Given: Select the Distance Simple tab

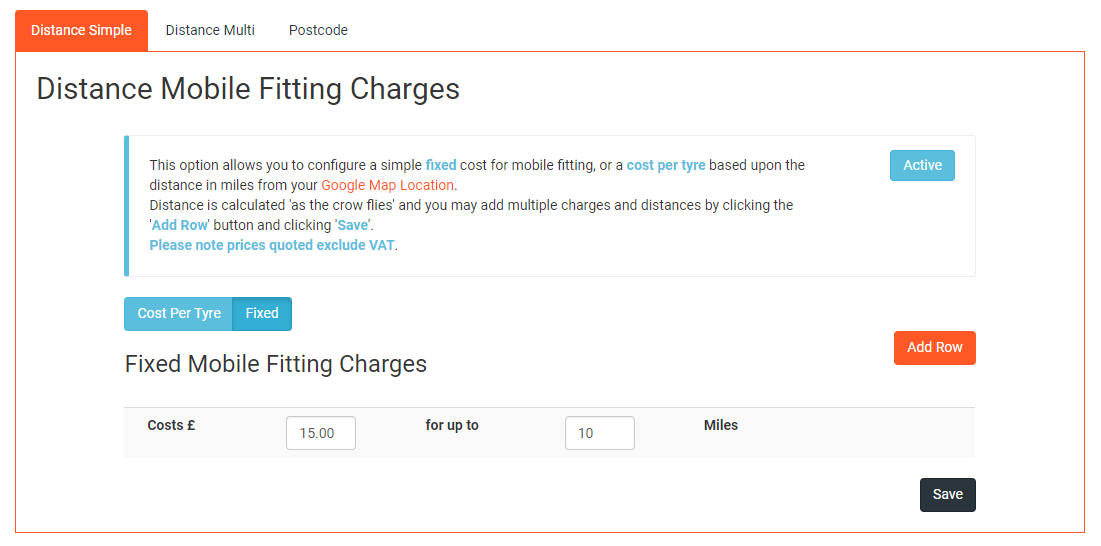Looking at the screenshot, I should (81, 30).
